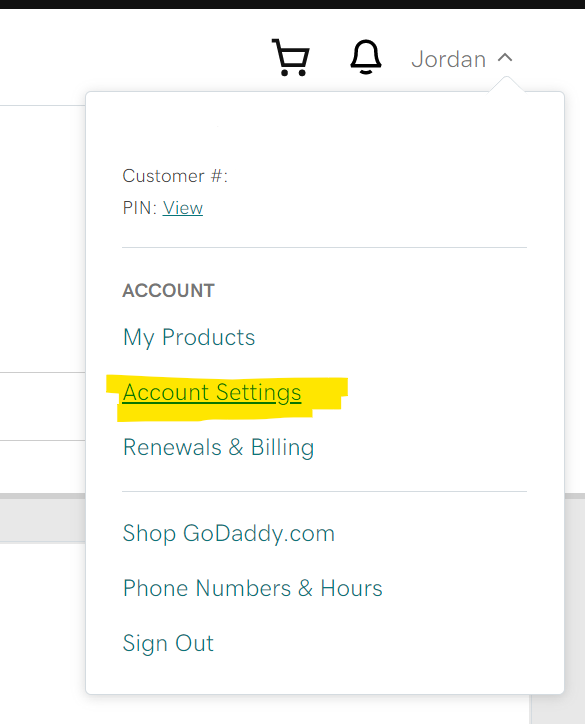Click the PIN label text
Screen dimensions: 585x724
pyautogui.click(x=140, y=208)
